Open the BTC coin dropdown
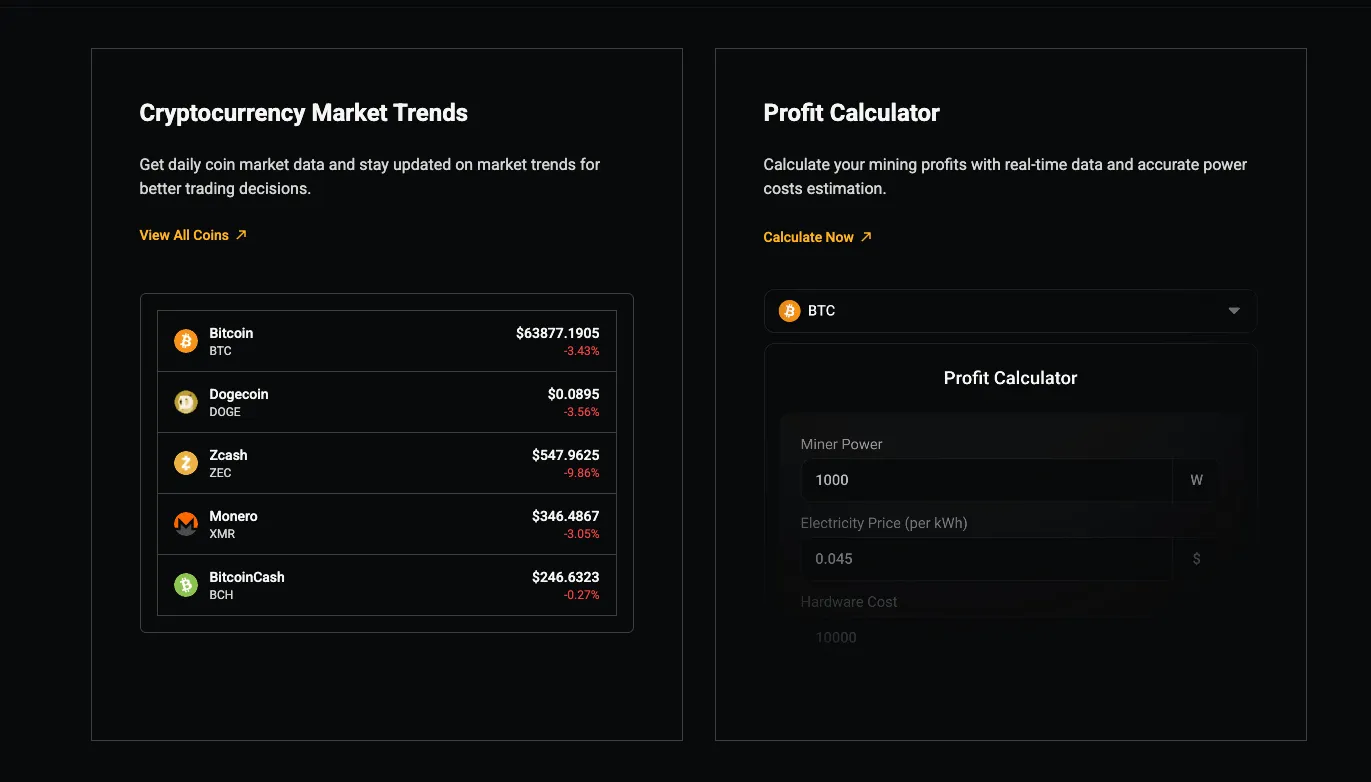Viewport: 1371px width, 782px height. click(1010, 311)
